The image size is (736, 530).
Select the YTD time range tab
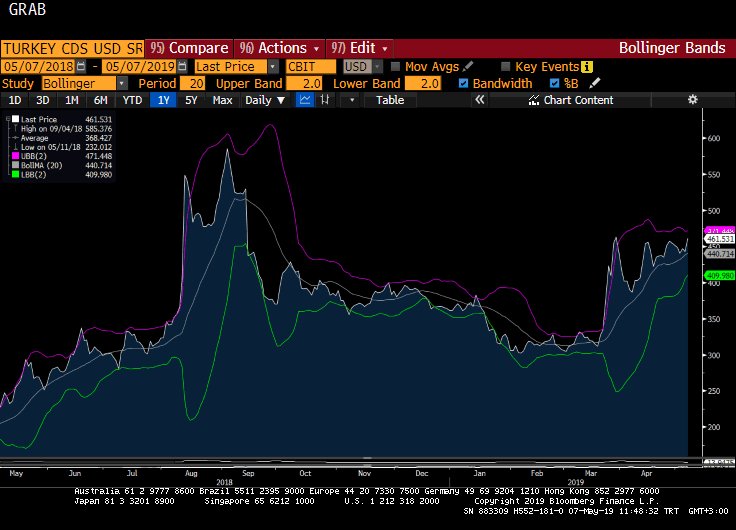[132, 100]
